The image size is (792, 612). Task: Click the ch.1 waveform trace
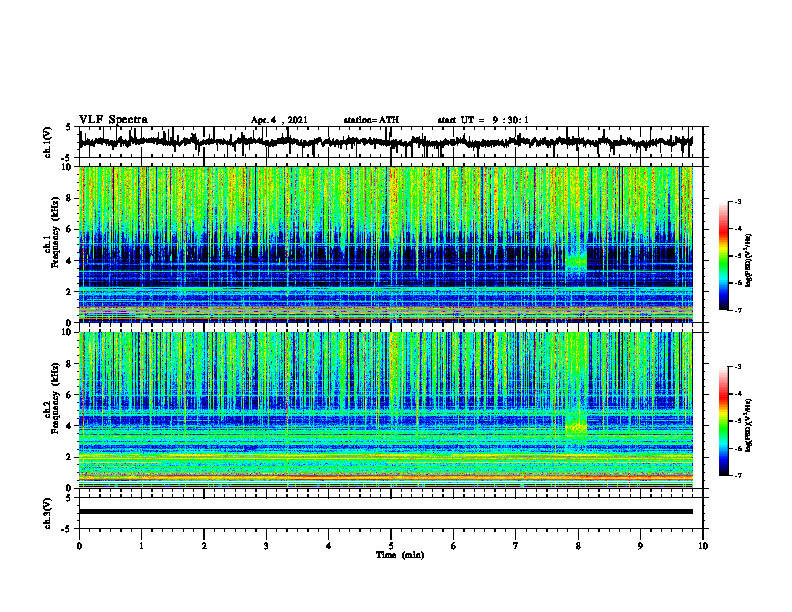pos(385,142)
